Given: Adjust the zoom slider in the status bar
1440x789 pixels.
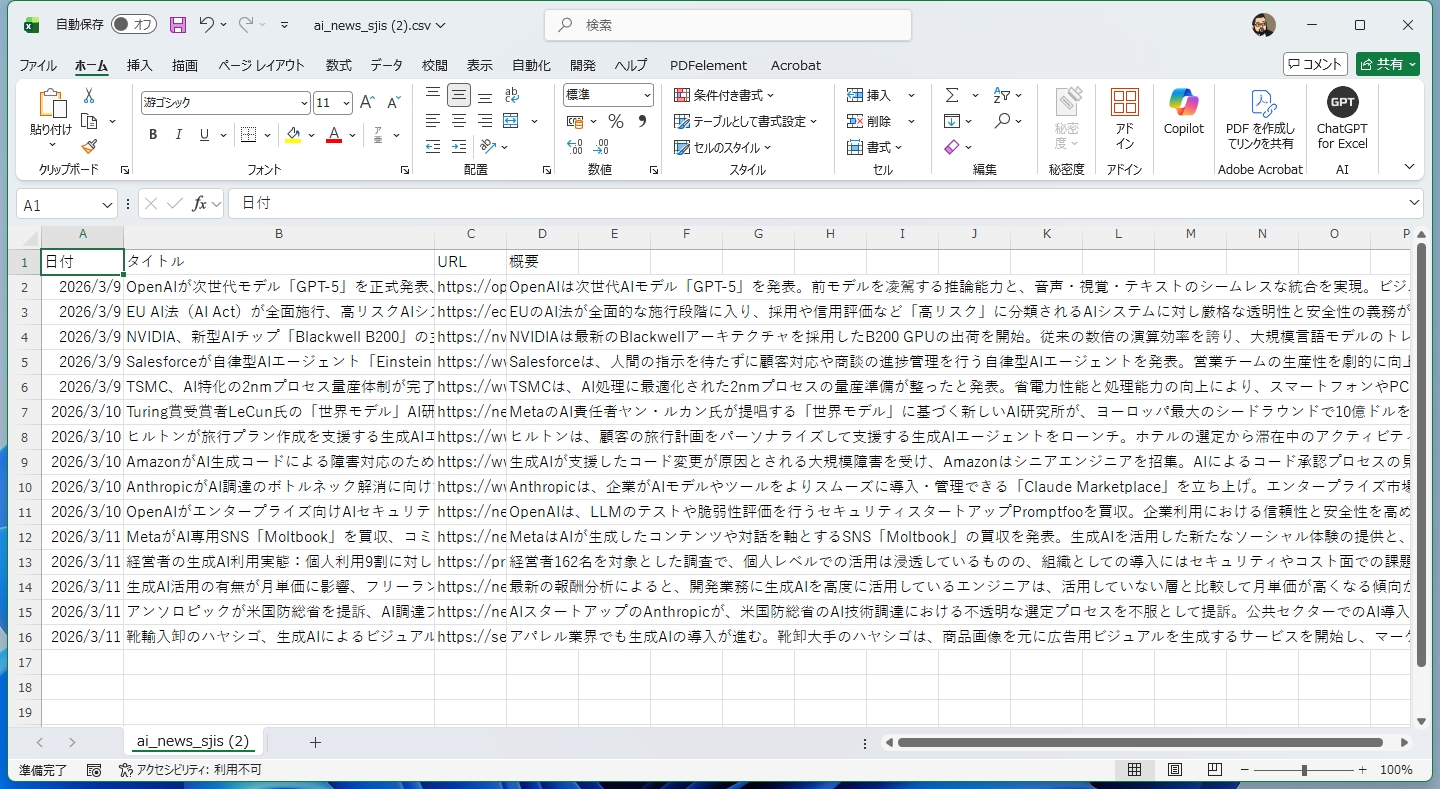Looking at the screenshot, I should (1305, 770).
